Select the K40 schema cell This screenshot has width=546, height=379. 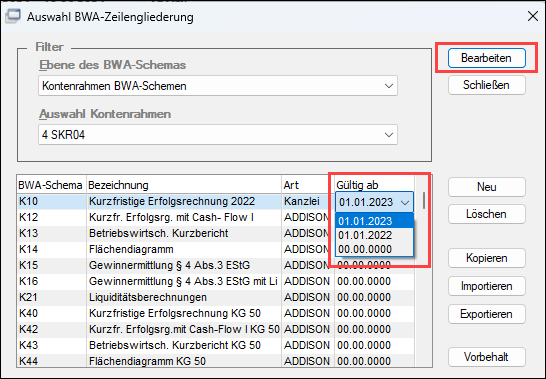(52, 314)
